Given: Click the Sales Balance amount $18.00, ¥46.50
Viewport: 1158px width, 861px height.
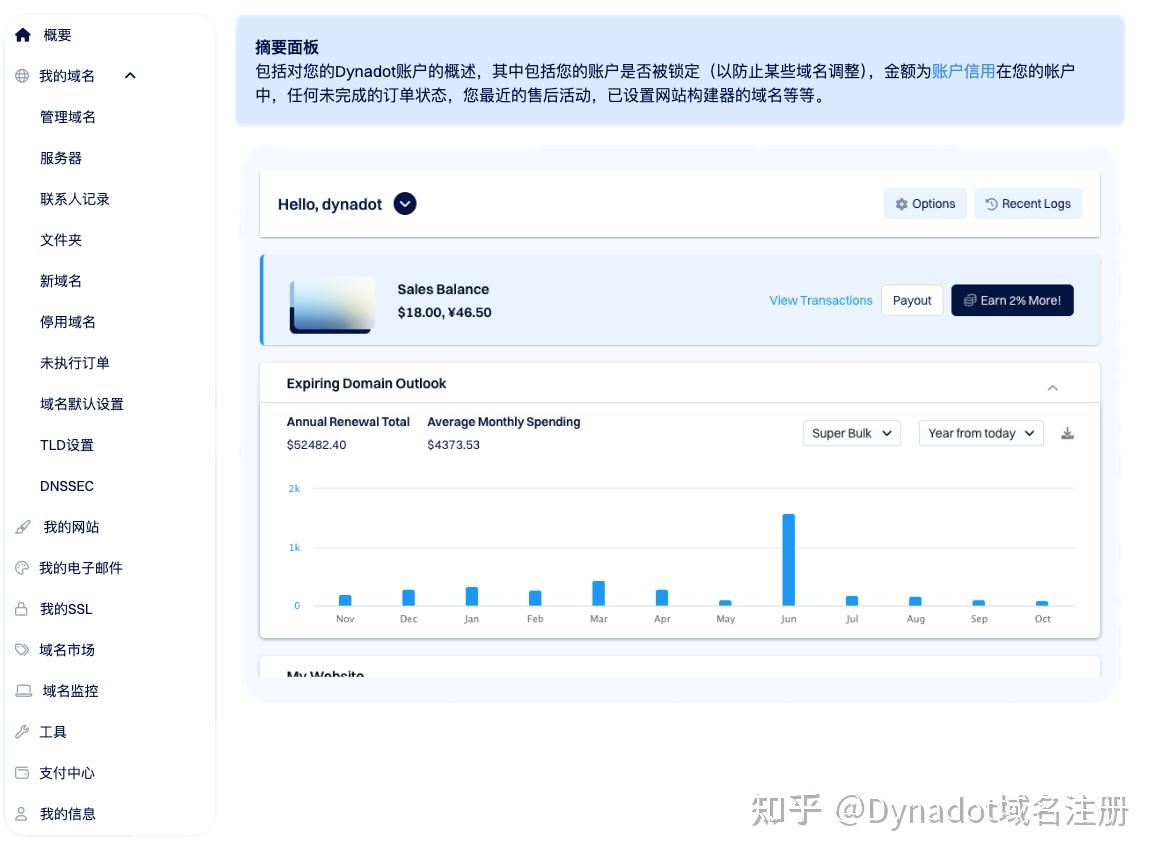Looking at the screenshot, I should 445,312.
